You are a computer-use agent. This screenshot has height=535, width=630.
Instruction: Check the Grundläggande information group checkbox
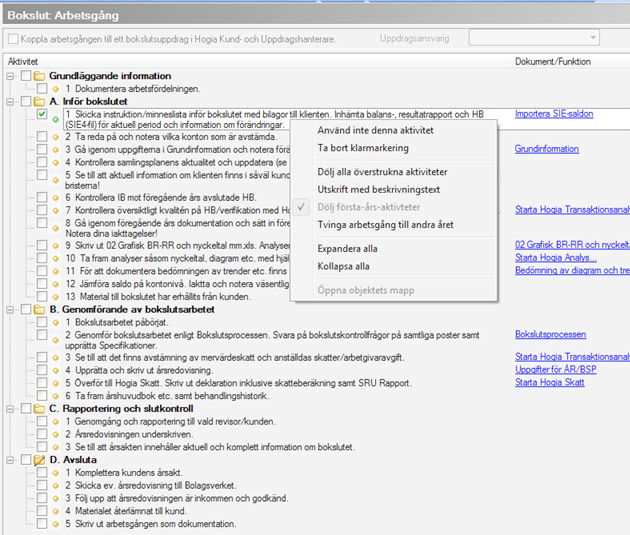pos(26,76)
